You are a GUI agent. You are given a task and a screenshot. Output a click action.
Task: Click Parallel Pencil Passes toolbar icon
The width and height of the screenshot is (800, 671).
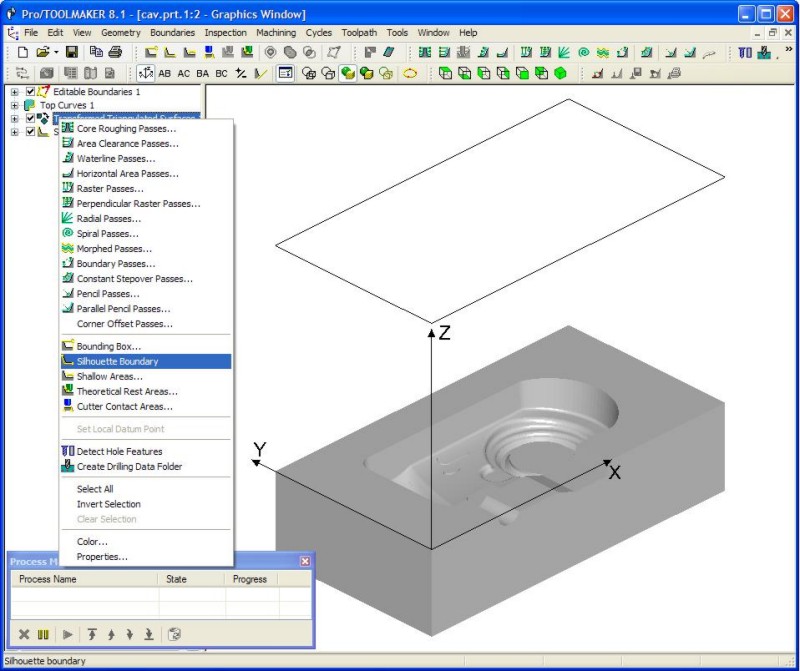point(690,52)
